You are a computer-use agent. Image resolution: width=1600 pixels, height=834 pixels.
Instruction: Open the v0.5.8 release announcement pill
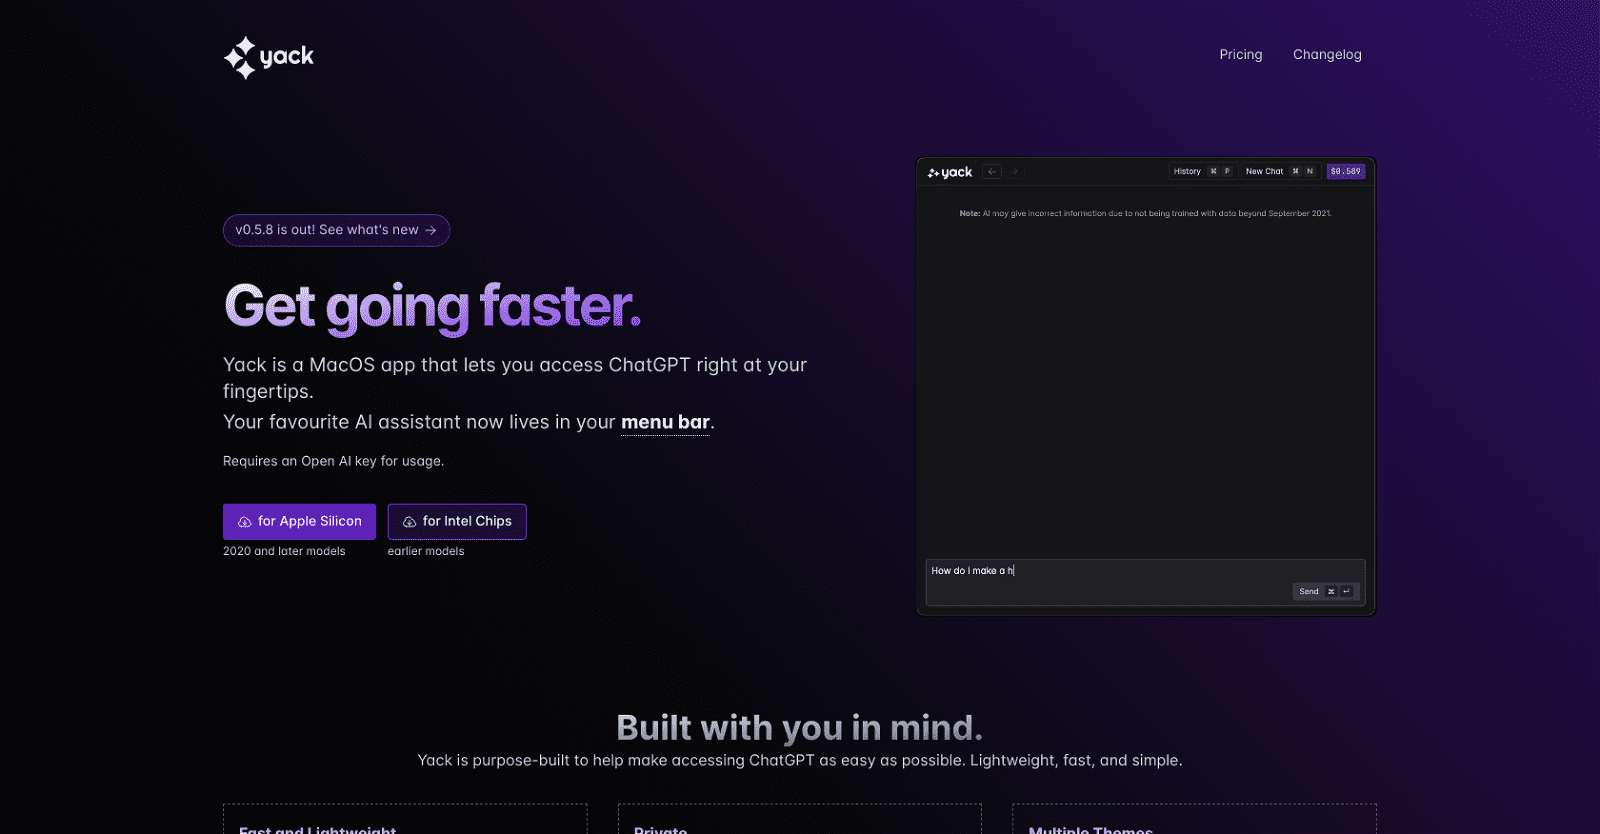[x=336, y=230]
